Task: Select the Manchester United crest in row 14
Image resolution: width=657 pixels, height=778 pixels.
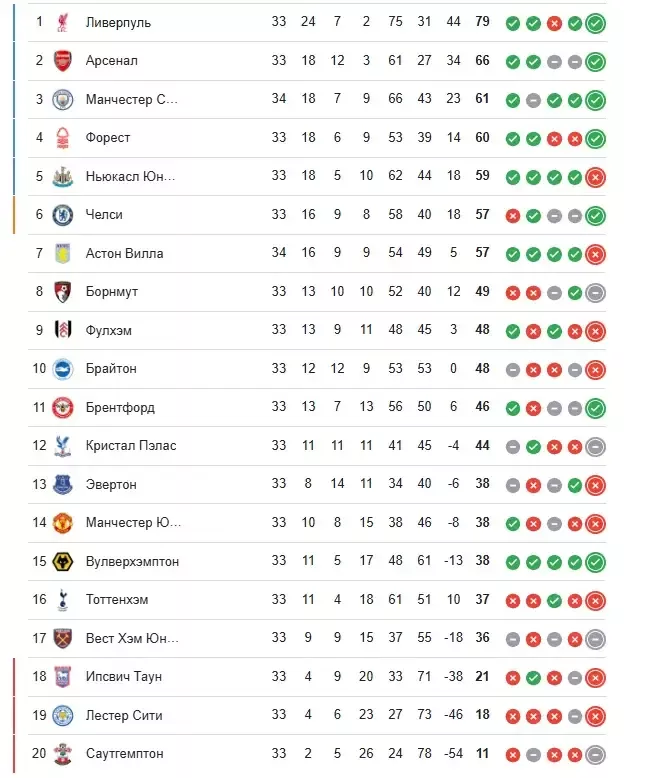Action: 63,523
